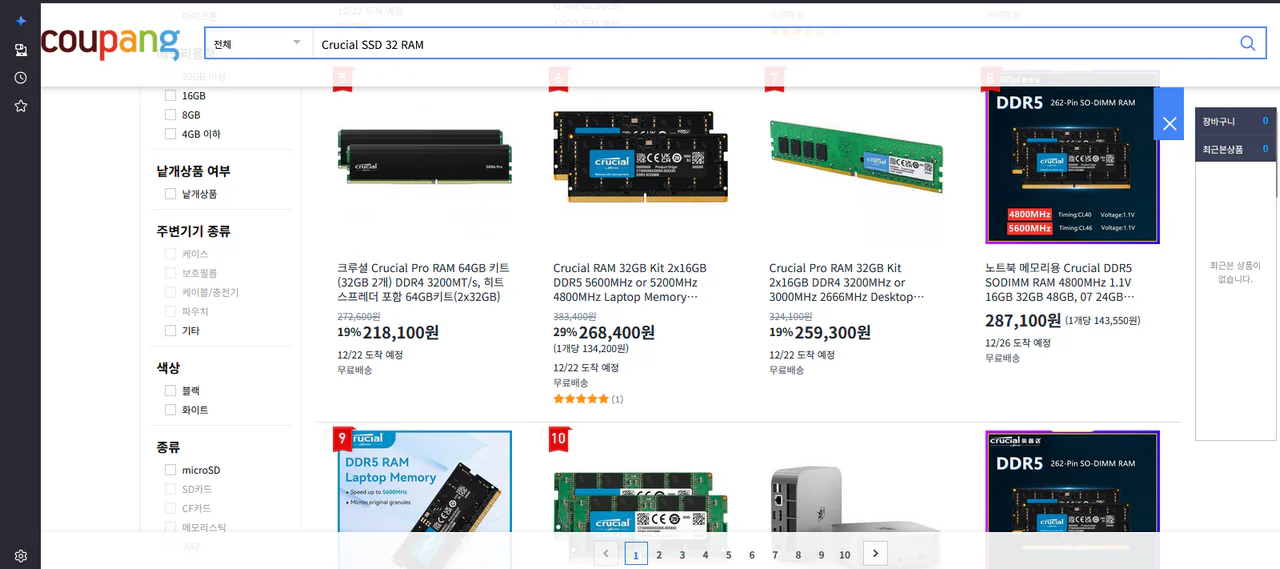This screenshot has height=569, width=1280.
Task: Check the 기타 peripheral type filter
Action: point(171,331)
